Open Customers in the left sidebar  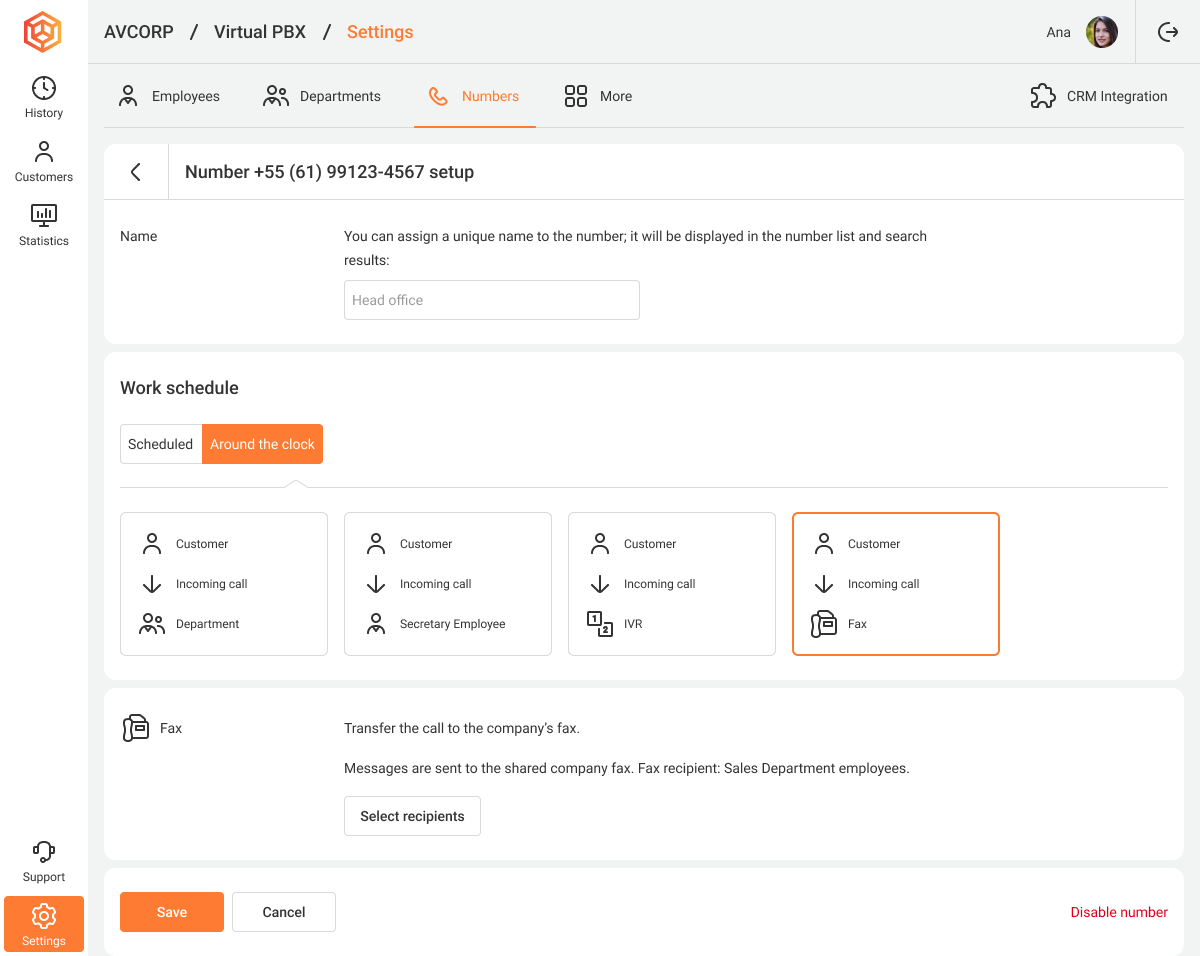point(44,161)
